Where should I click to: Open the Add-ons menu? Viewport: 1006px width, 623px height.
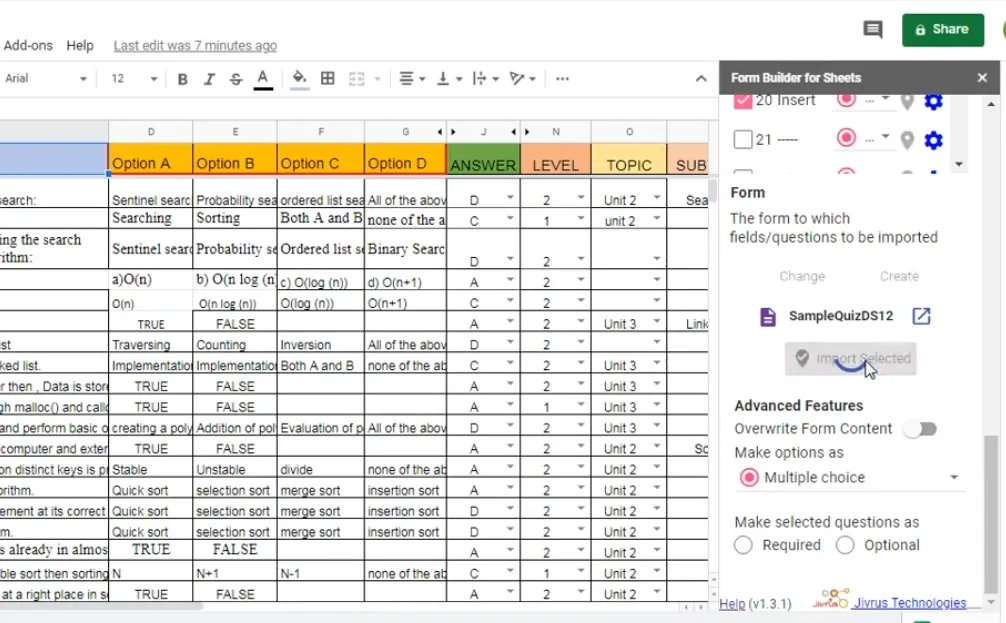[28, 45]
